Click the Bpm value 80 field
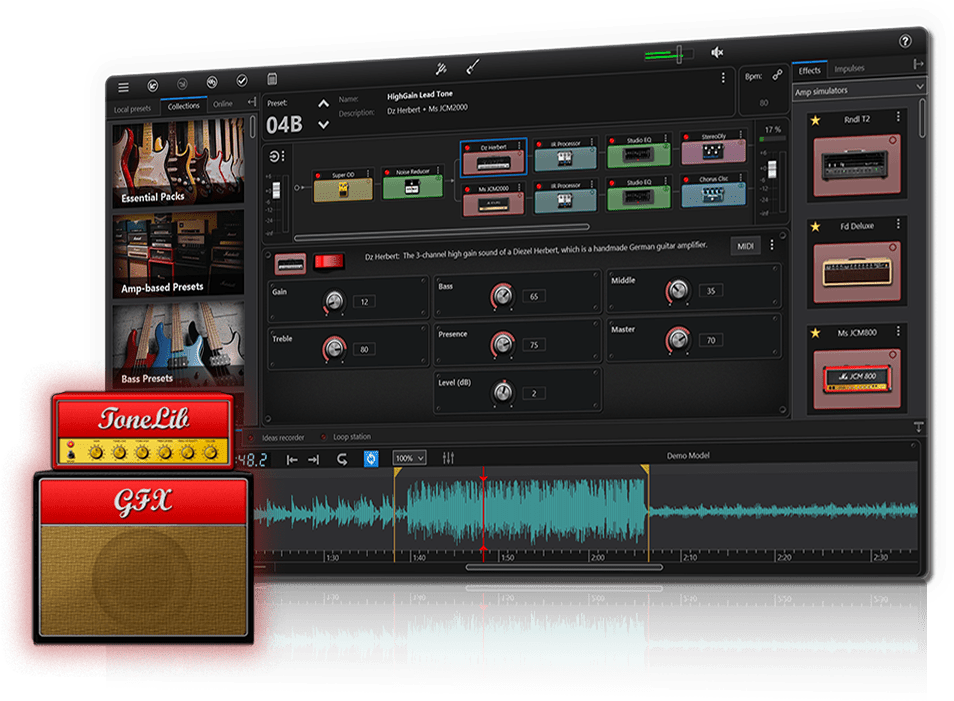 tap(764, 102)
